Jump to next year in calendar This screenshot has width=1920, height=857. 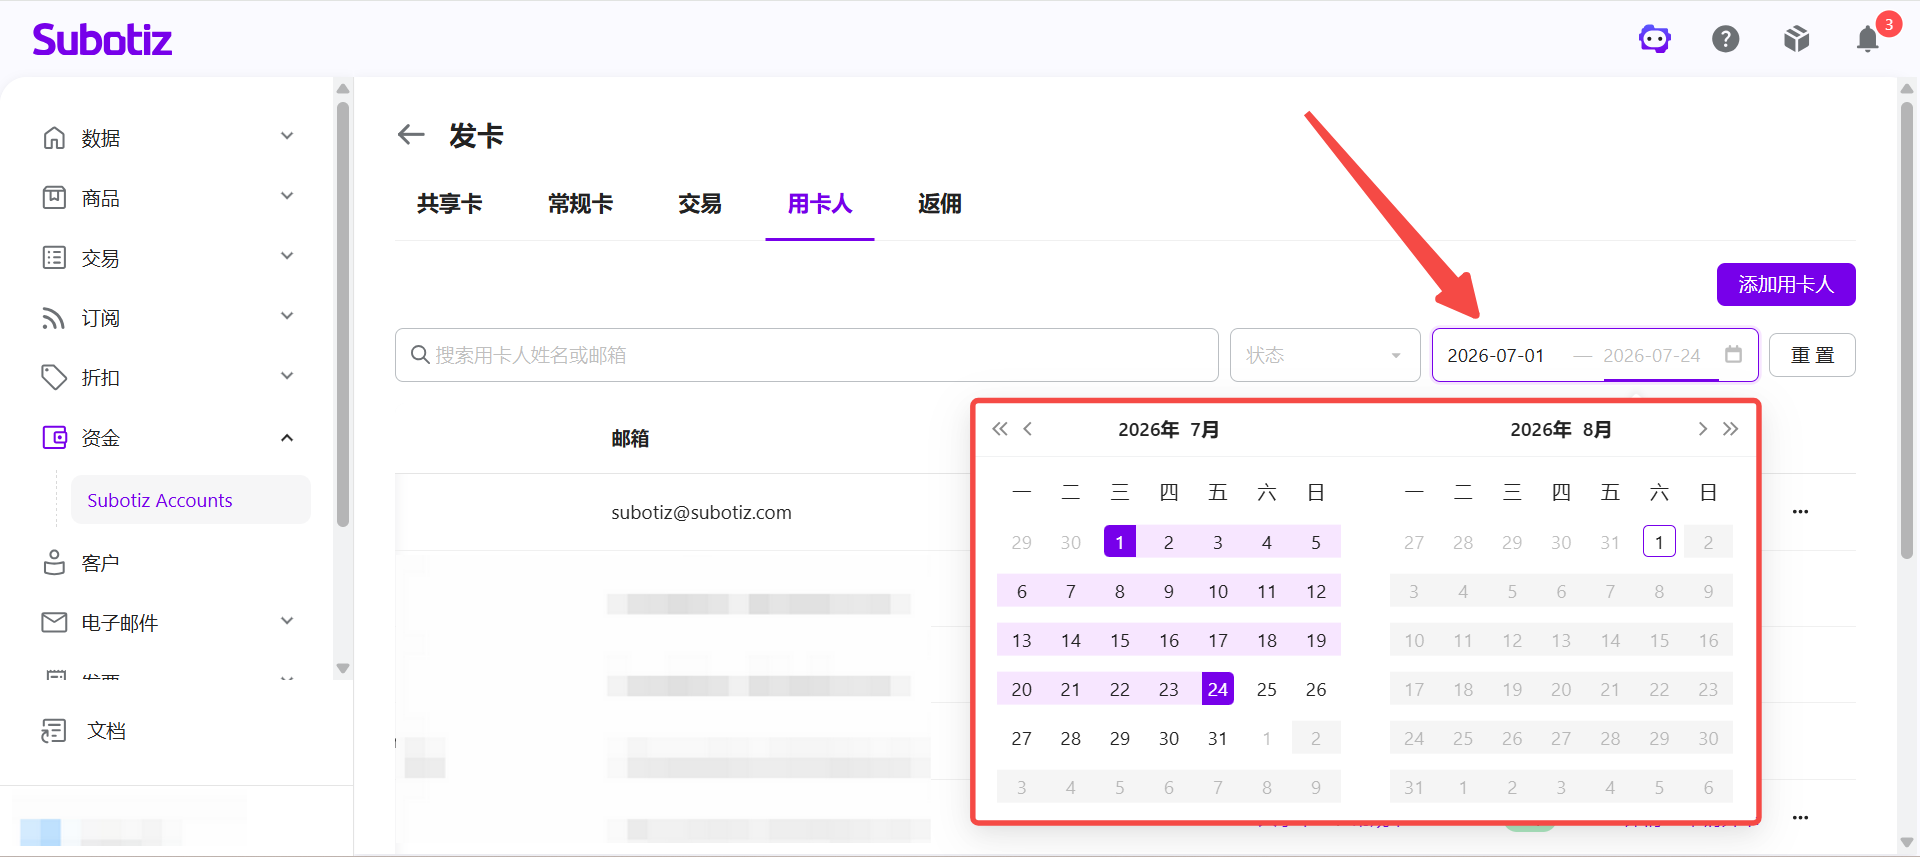(1731, 429)
